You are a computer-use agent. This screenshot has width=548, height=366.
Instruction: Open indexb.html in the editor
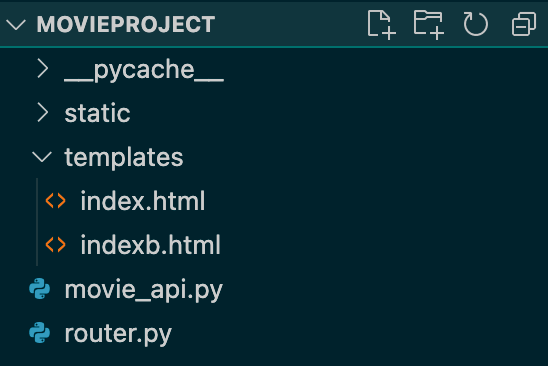click(151, 245)
